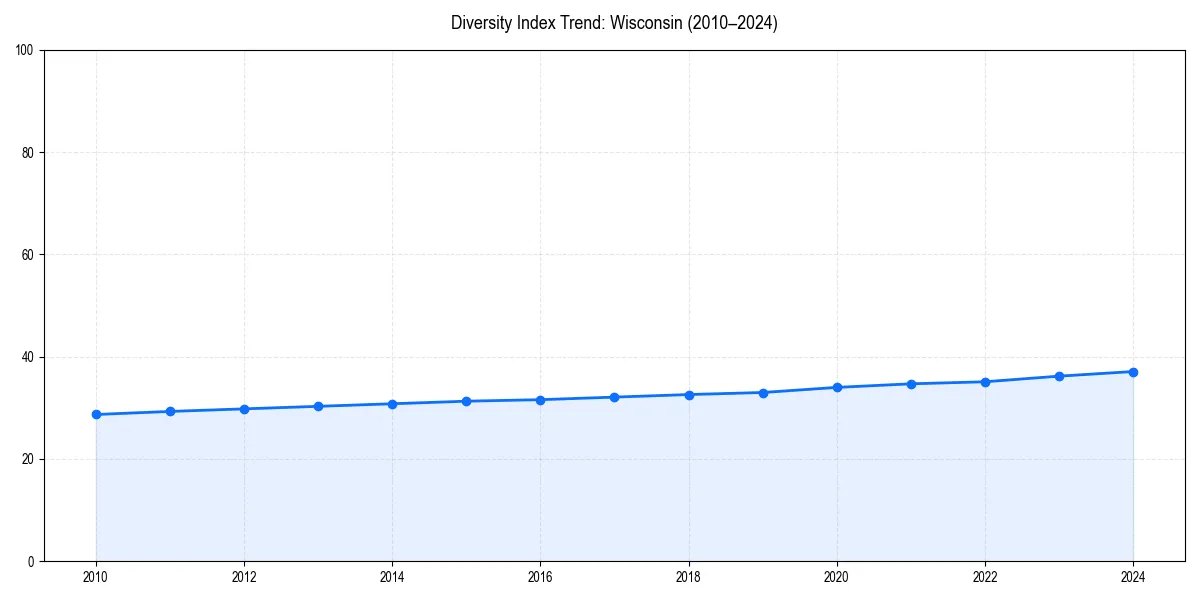Select the 2022 data point marker
This screenshot has height=600, width=1200.
[x=985, y=382]
